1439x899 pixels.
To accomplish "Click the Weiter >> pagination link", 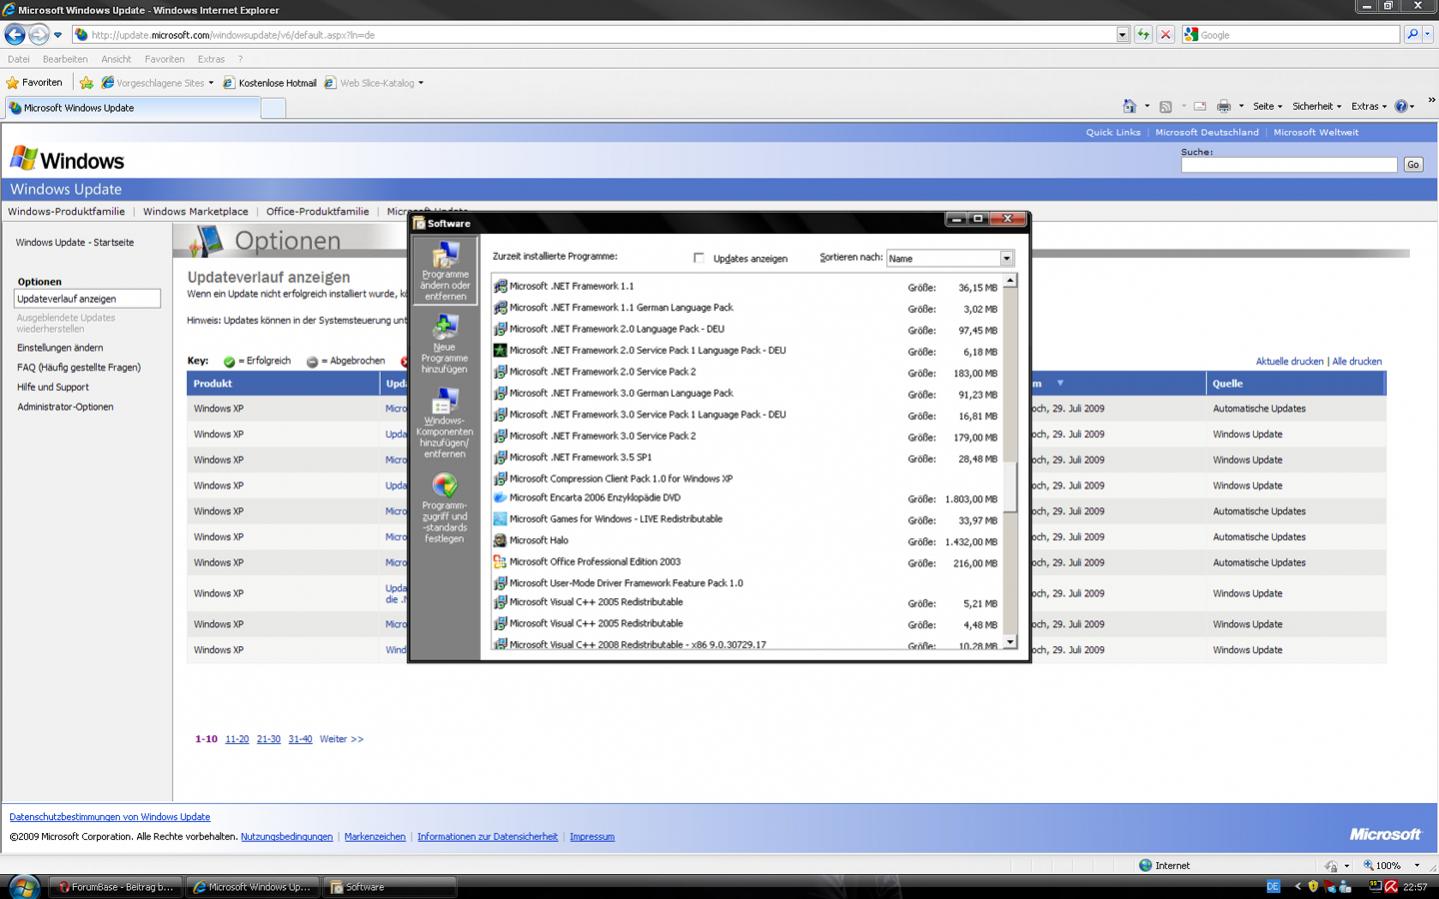I will (341, 739).
